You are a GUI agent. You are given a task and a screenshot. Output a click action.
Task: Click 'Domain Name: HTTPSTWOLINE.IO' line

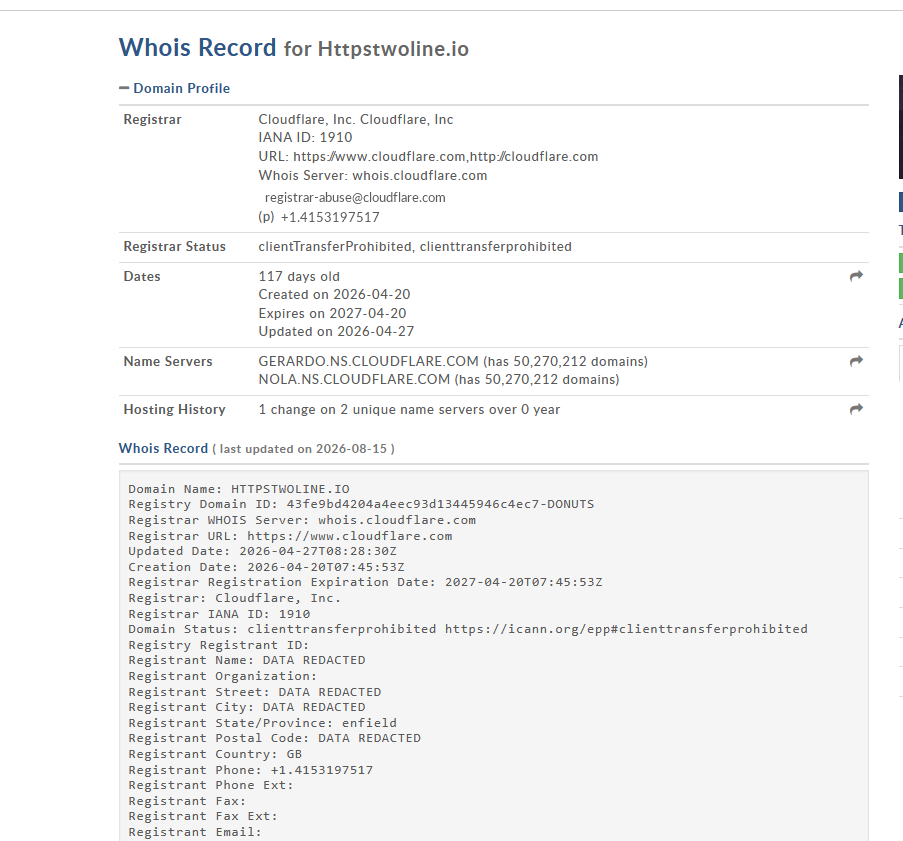click(x=238, y=489)
